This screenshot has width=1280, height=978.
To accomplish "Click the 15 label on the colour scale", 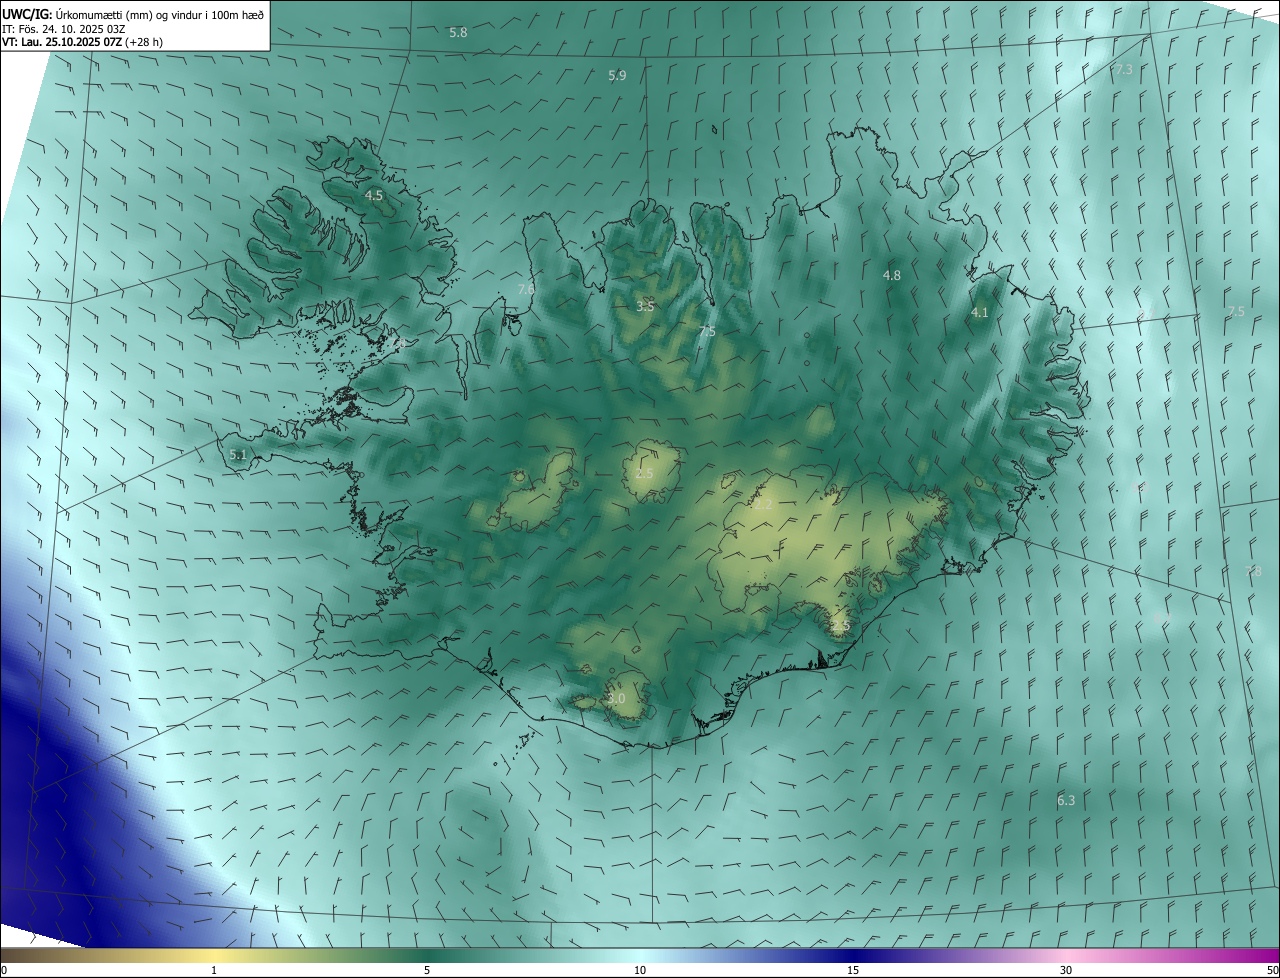I will click(x=853, y=970).
